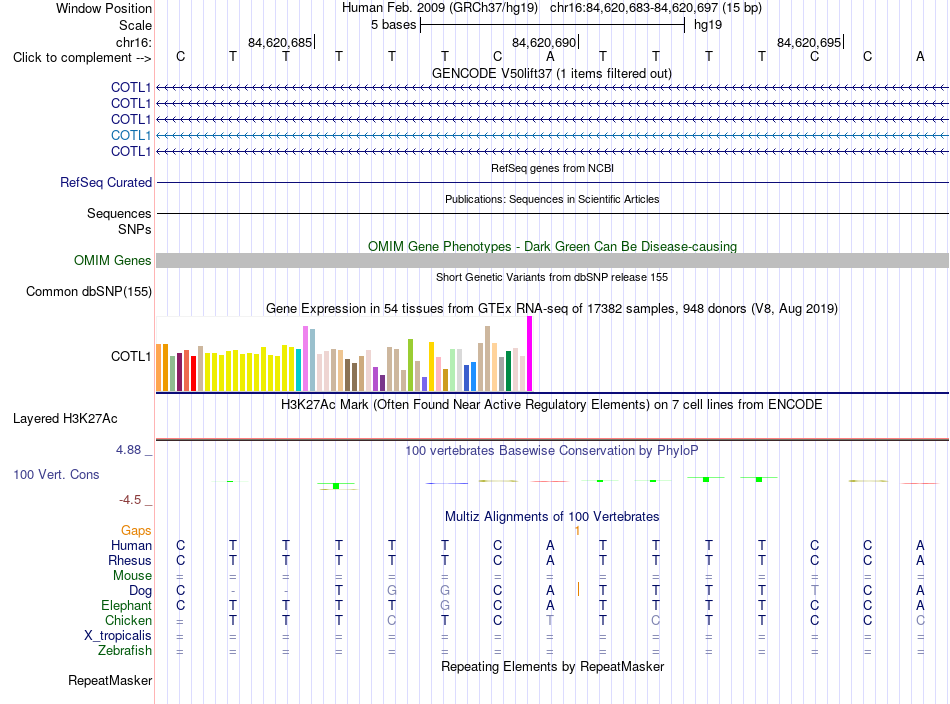Click the OMIM Genes track label
The height and width of the screenshot is (704, 950).
(112, 261)
